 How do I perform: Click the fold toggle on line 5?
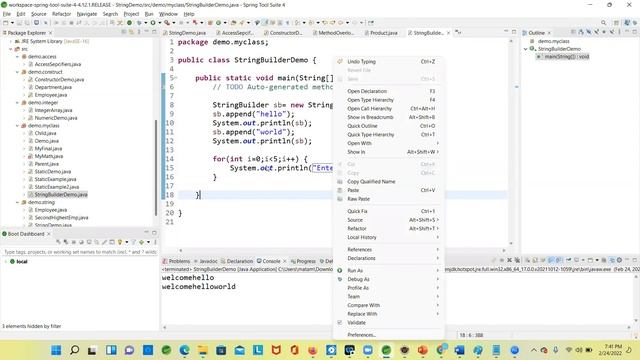click(176, 78)
